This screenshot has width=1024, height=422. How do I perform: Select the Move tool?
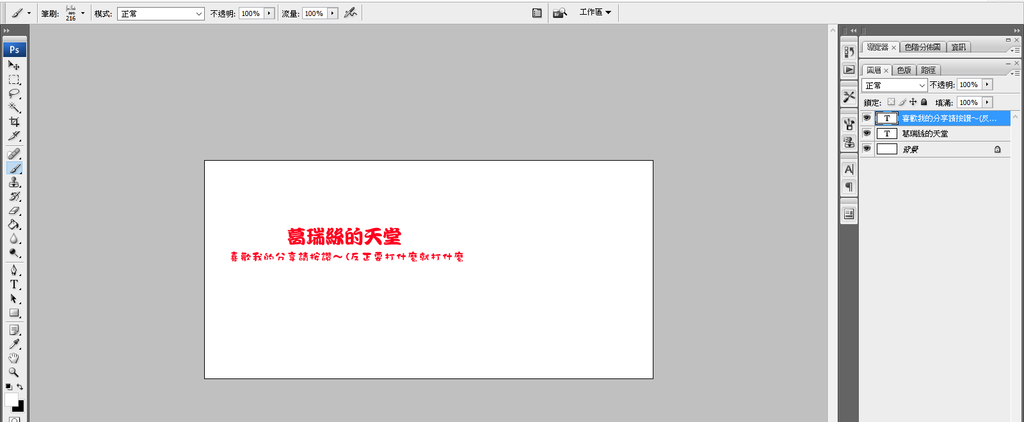pyautogui.click(x=14, y=65)
